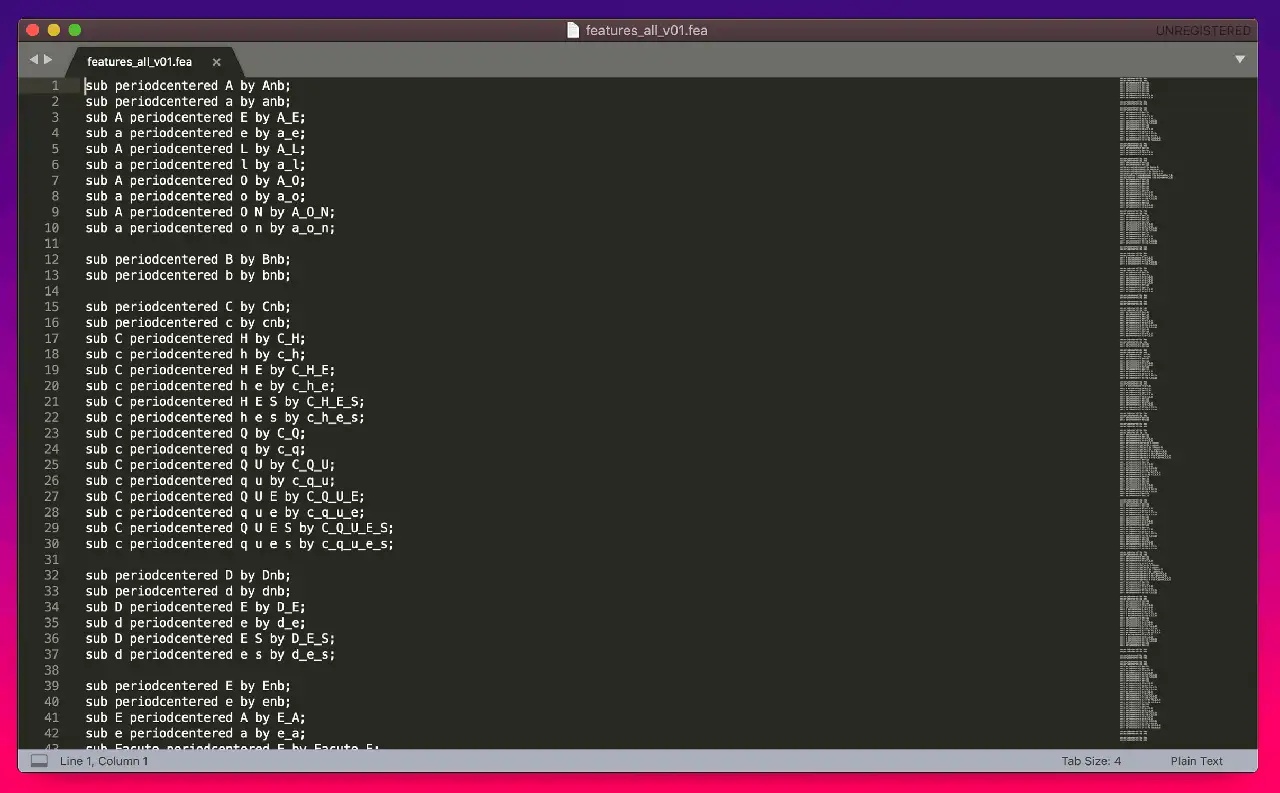
Task: Minimize the window with the yellow button
Action: [x=54, y=30]
